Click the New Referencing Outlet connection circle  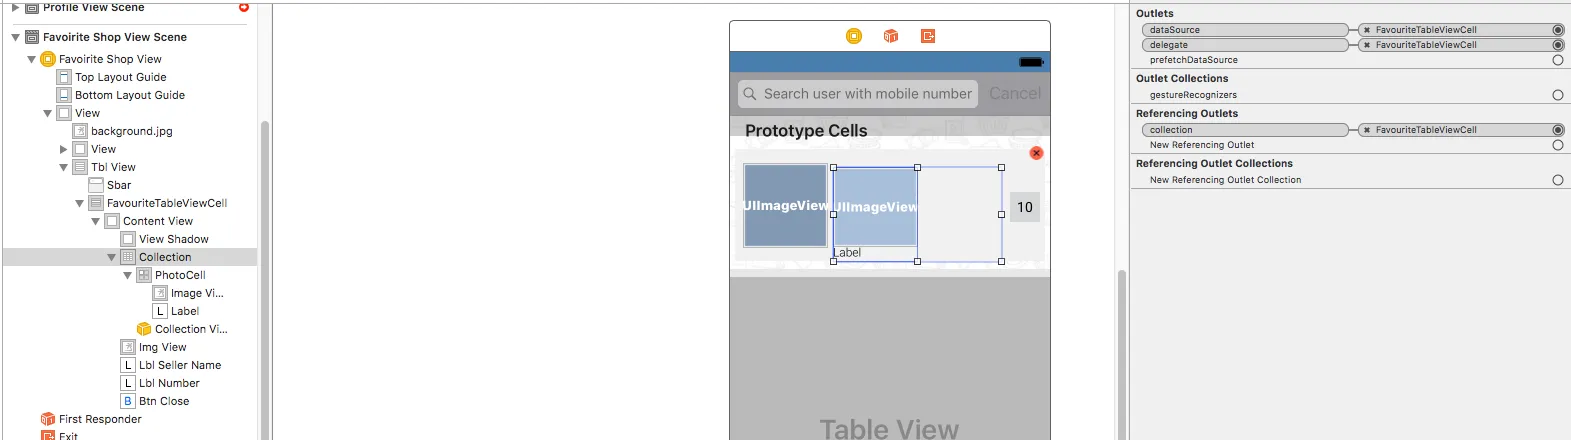(x=1558, y=145)
